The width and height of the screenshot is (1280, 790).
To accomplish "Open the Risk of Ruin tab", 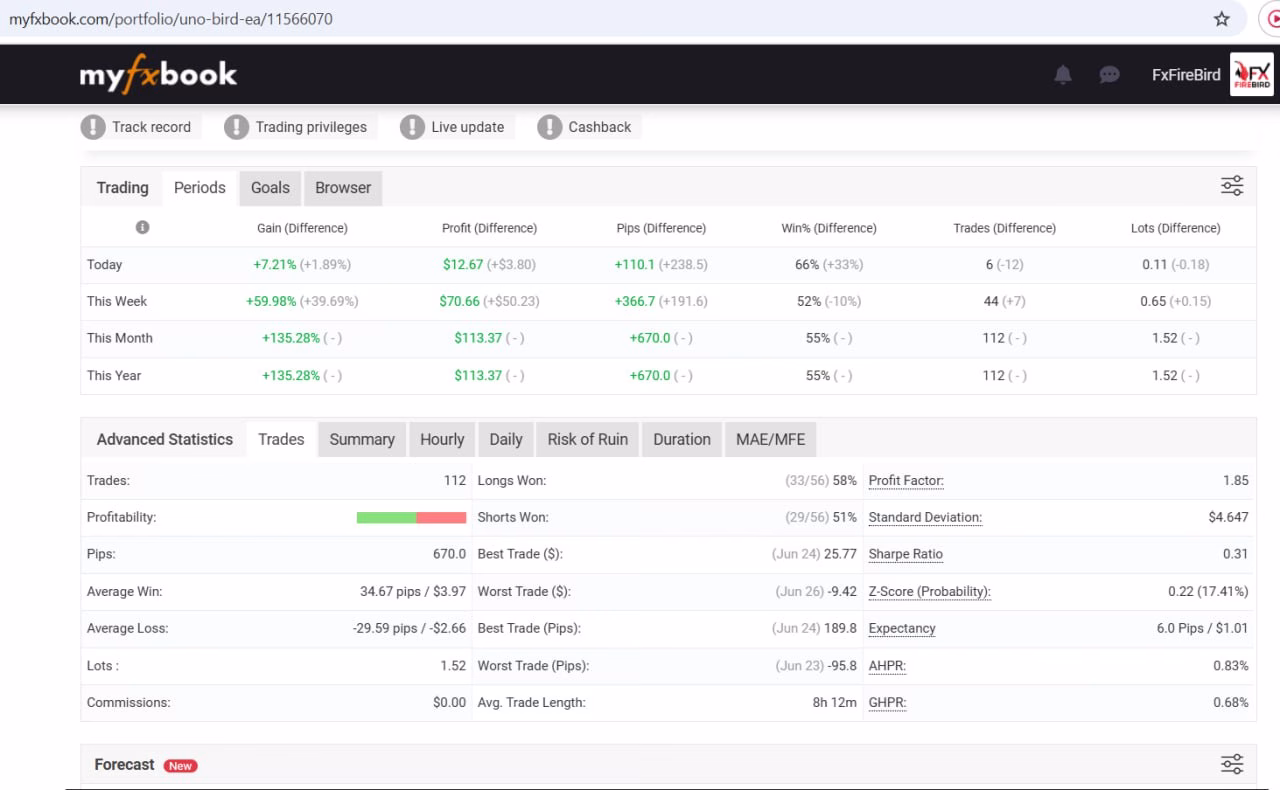I will [x=588, y=440].
